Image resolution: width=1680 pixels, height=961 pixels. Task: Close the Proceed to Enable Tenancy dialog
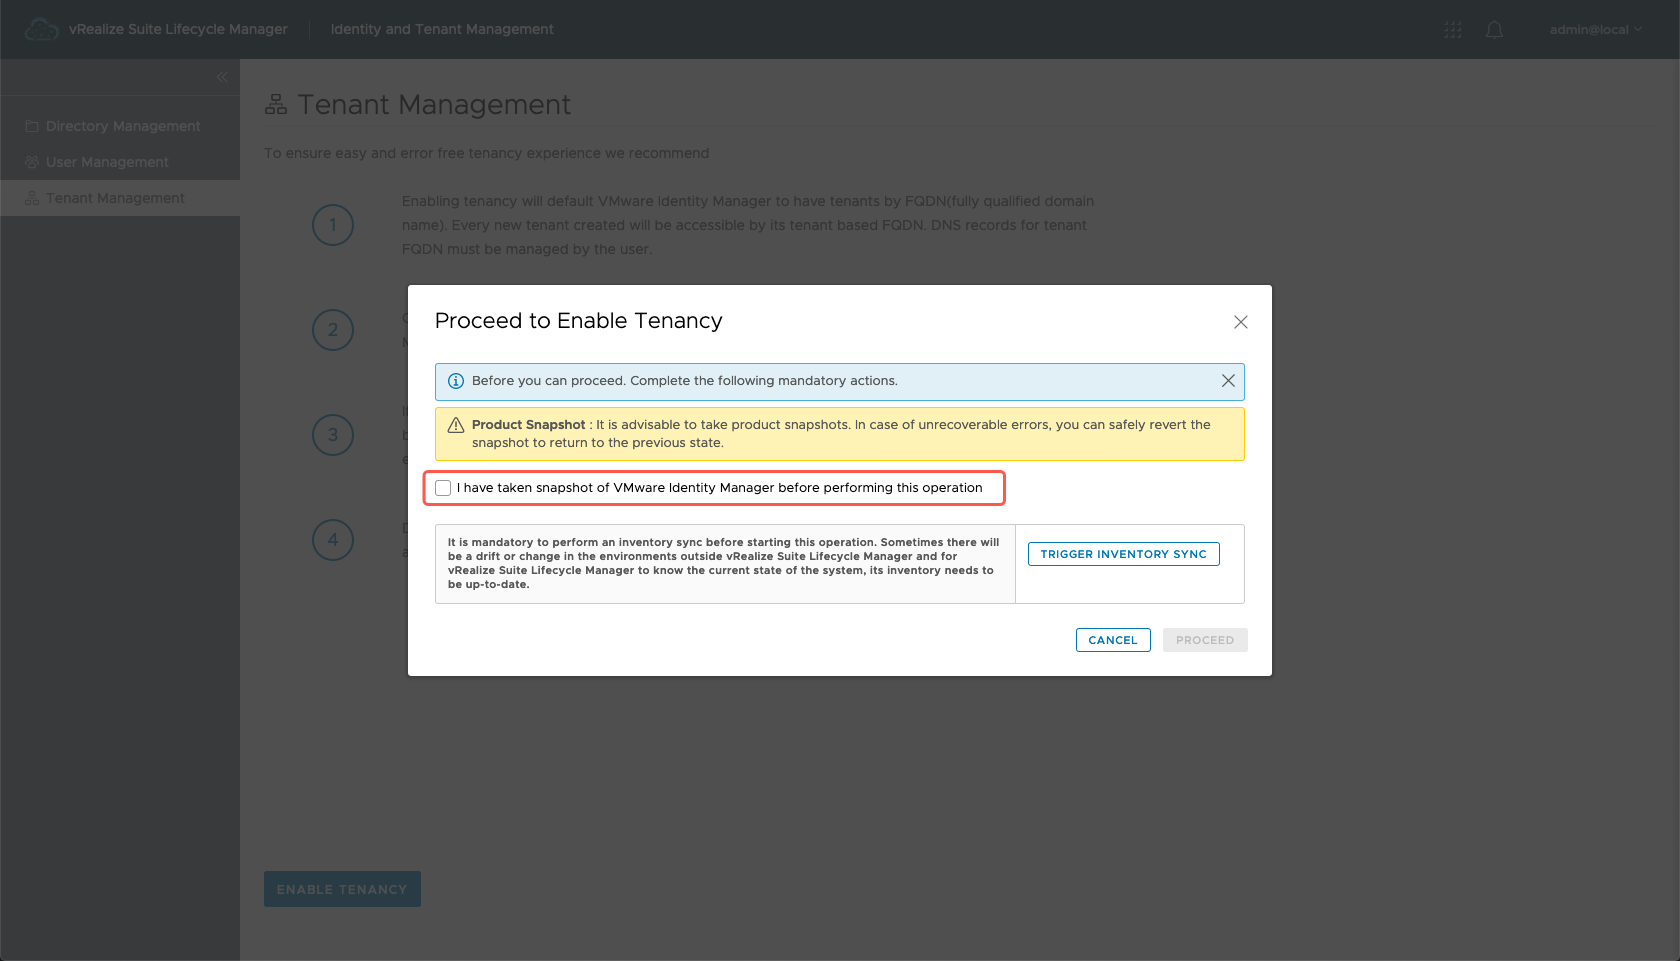[1240, 322]
